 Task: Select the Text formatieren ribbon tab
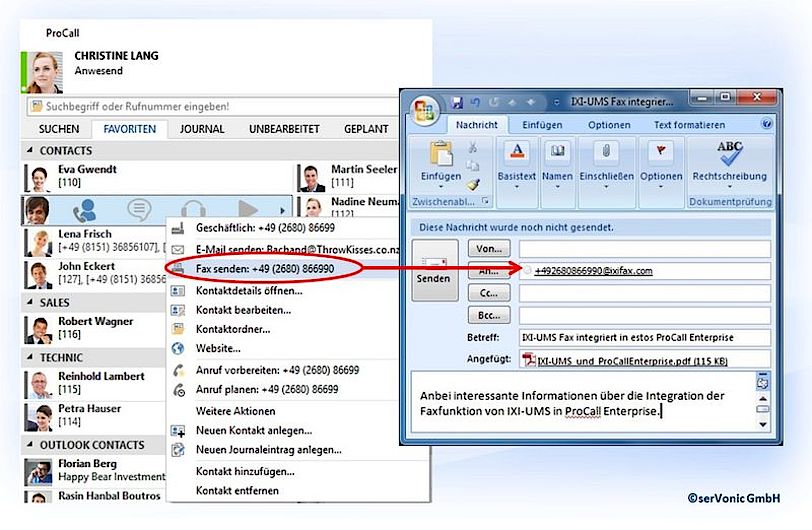(689, 125)
